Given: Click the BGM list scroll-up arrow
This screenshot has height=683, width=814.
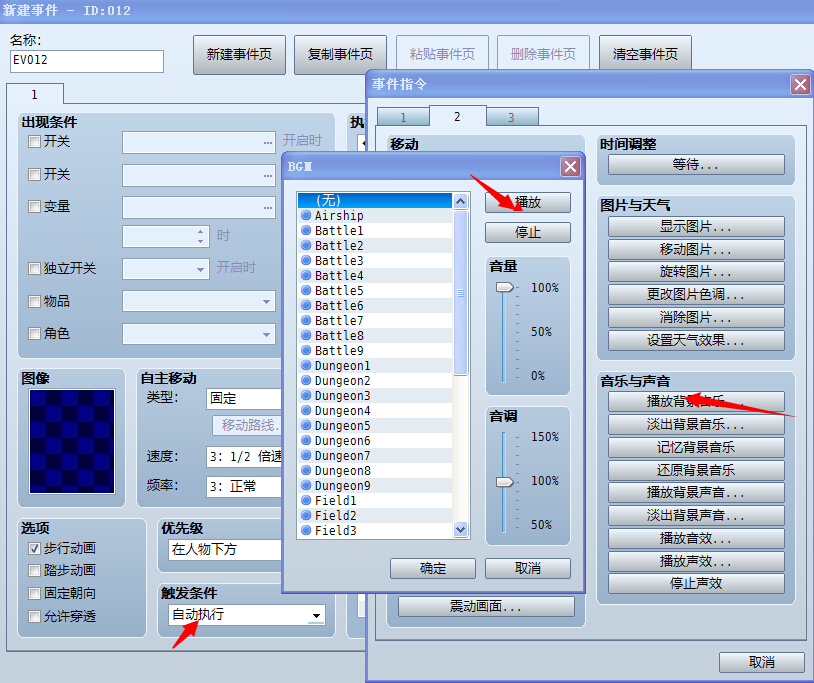Looking at the screenshot, I should tap(460, 201).
